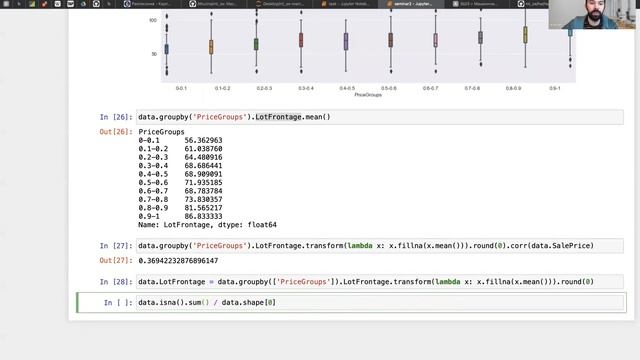Image resolution: width=640 pixels, height=360 pixels.
Task: Open the first GitHub browser tab
Action: pos(214,4)
